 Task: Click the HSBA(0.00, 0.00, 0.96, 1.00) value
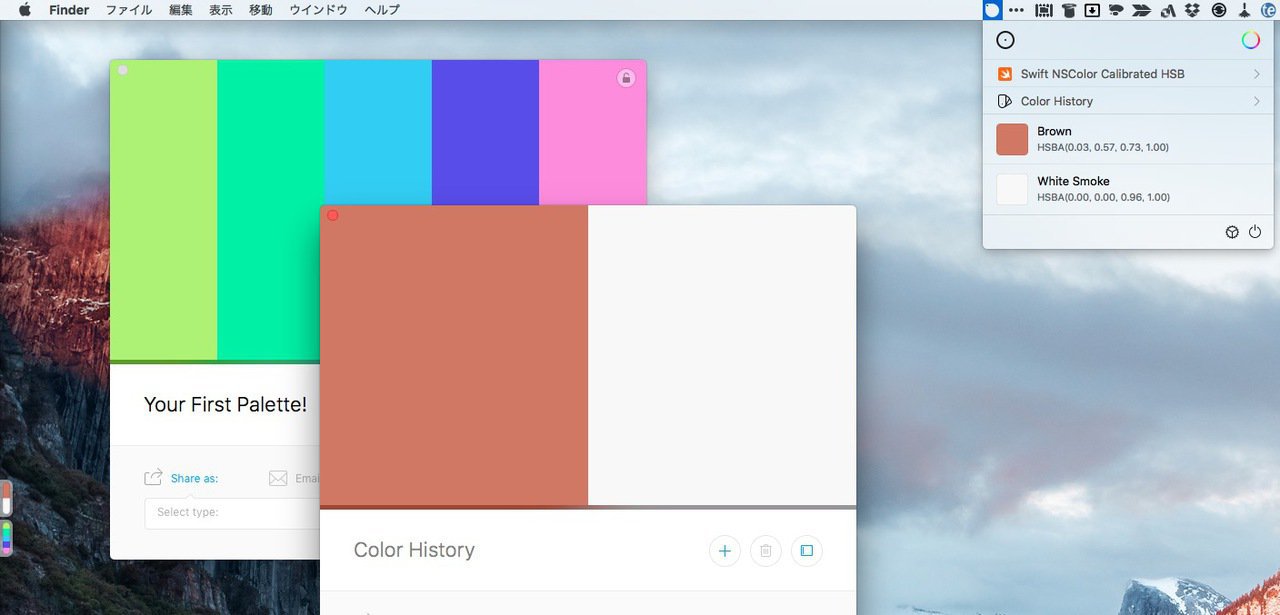point(1103,197)
